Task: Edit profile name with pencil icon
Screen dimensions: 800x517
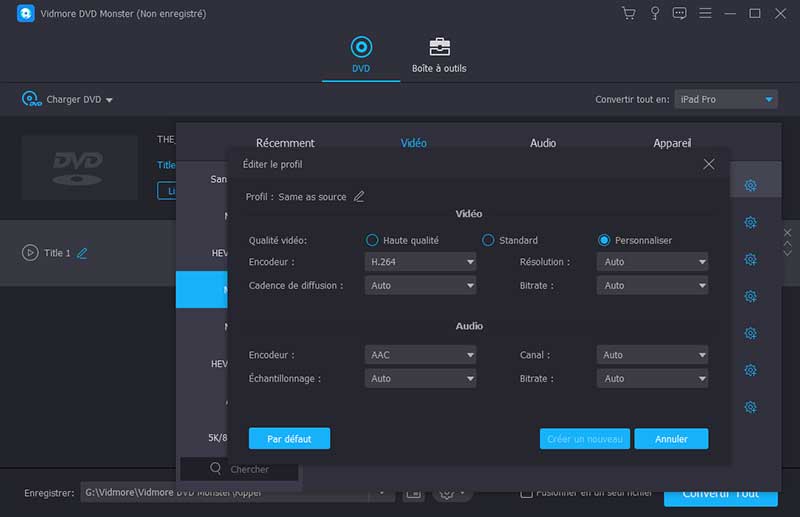Action: [359, 197]
